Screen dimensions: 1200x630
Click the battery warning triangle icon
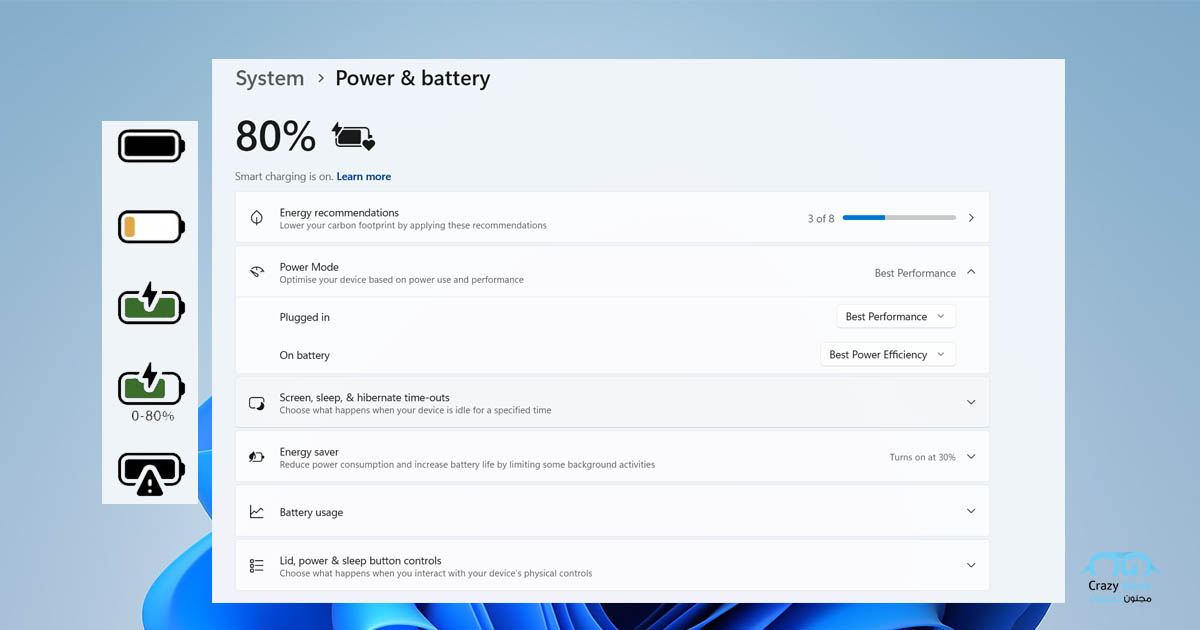[151, 474]
